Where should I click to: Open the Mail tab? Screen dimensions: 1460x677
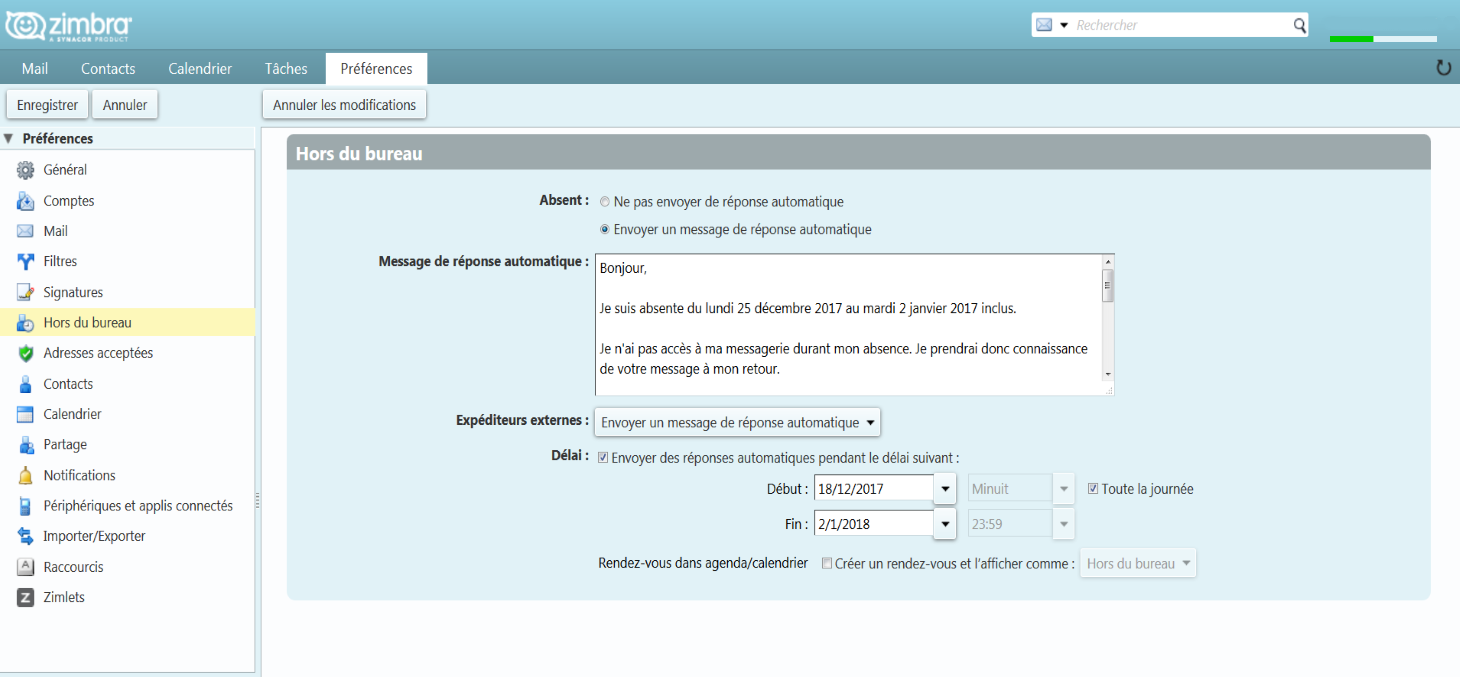point(35,69)
